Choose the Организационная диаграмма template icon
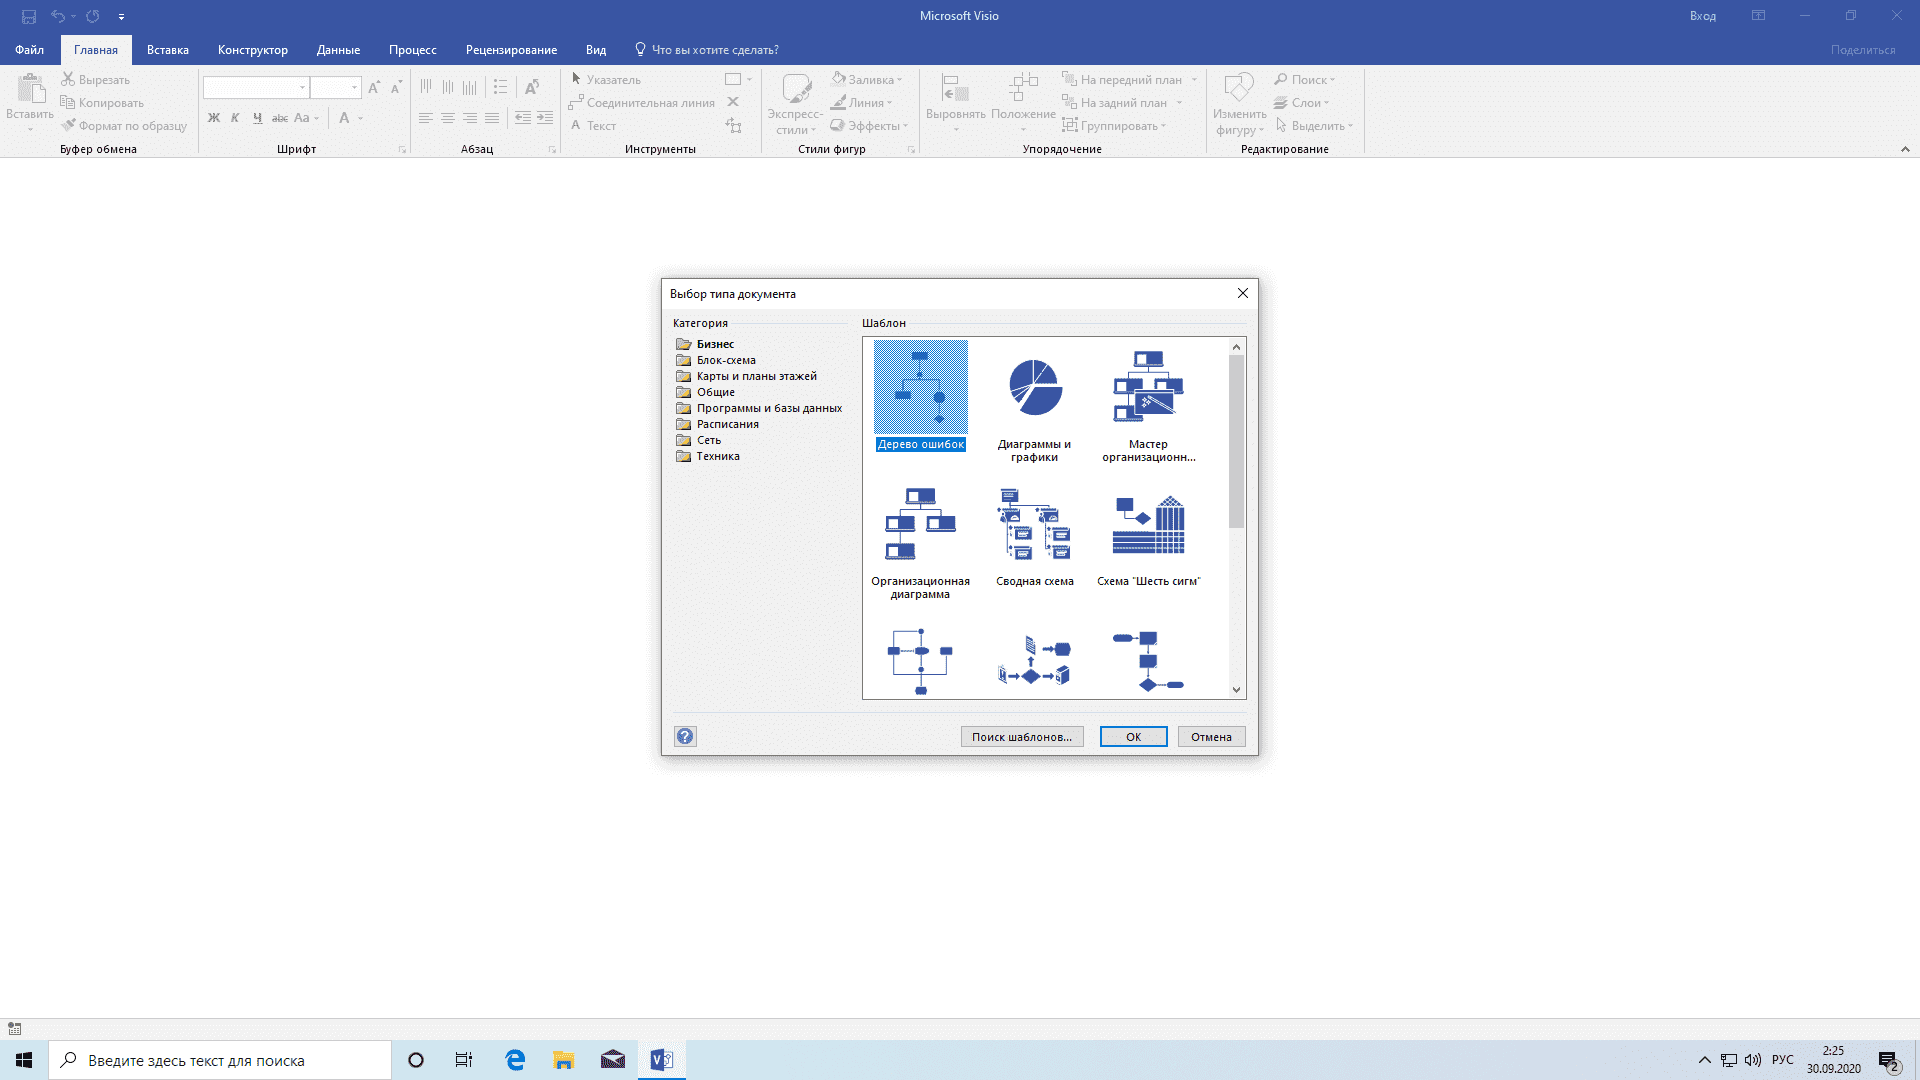This screenshot has width=1920, height=1080. [920, 524]
